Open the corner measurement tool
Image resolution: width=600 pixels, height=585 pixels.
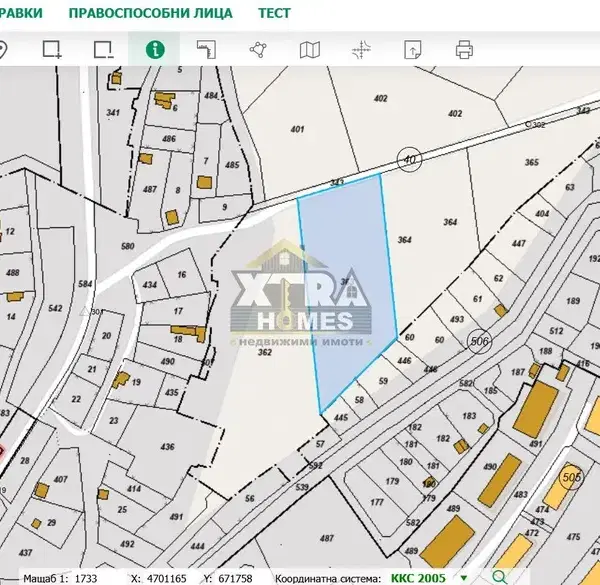point(207,50)
